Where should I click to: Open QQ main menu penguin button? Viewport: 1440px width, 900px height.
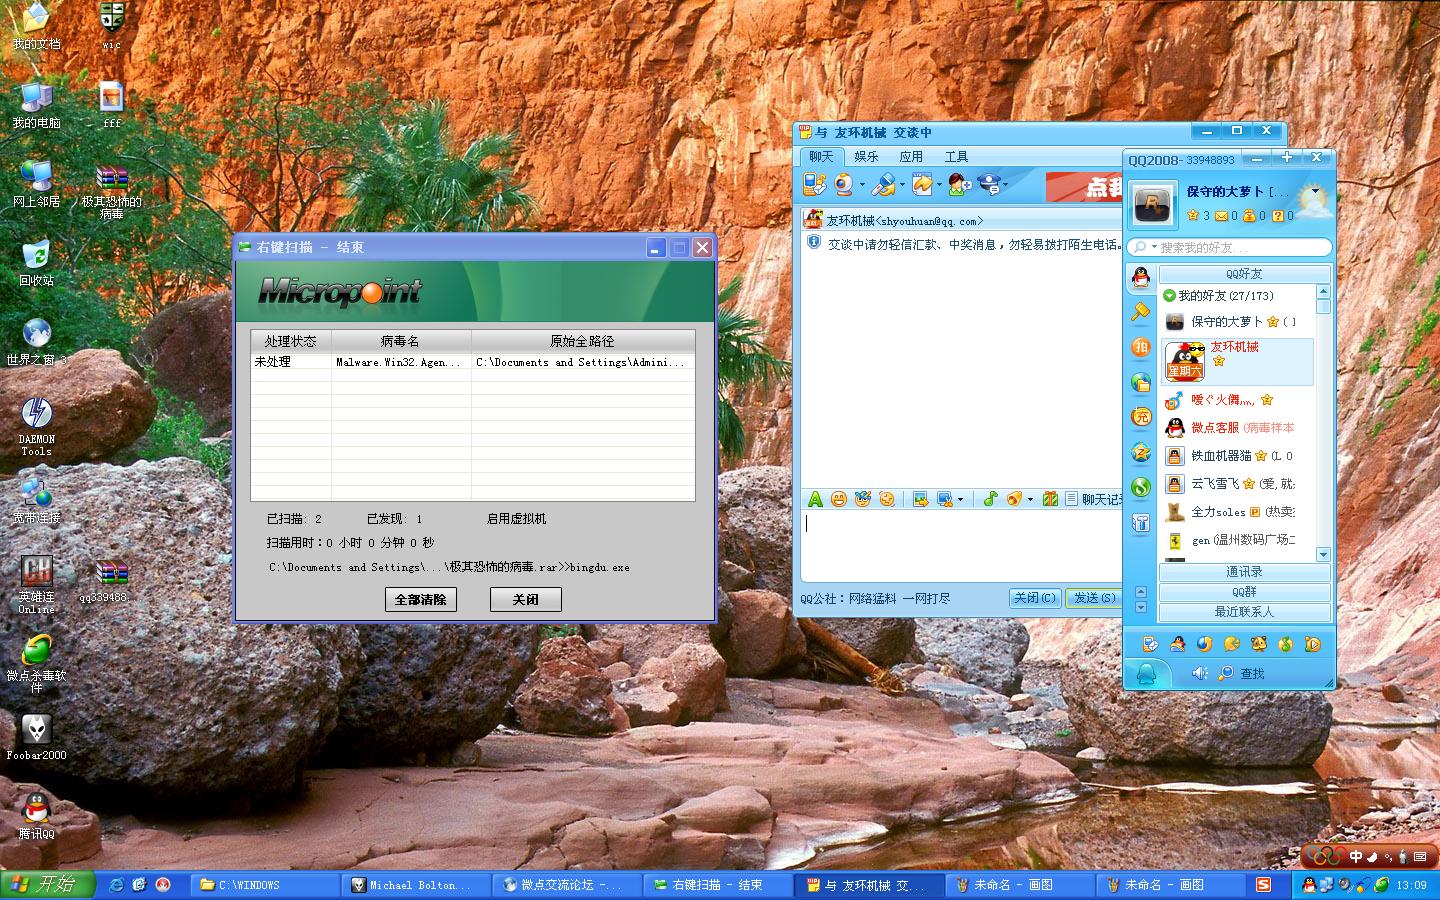[x=1147, y=674]
